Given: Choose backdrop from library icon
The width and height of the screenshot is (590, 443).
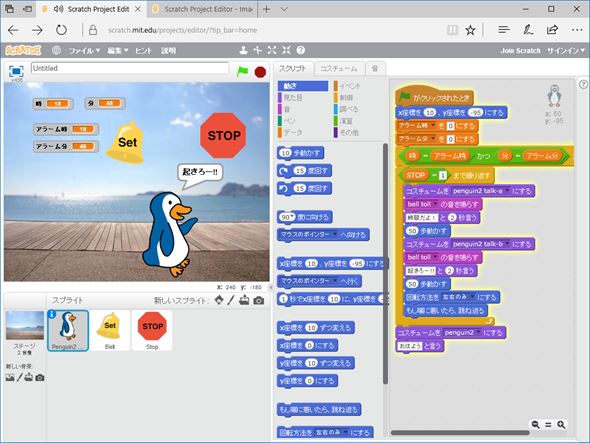Looking at the screenshot, I should point(10,377).
